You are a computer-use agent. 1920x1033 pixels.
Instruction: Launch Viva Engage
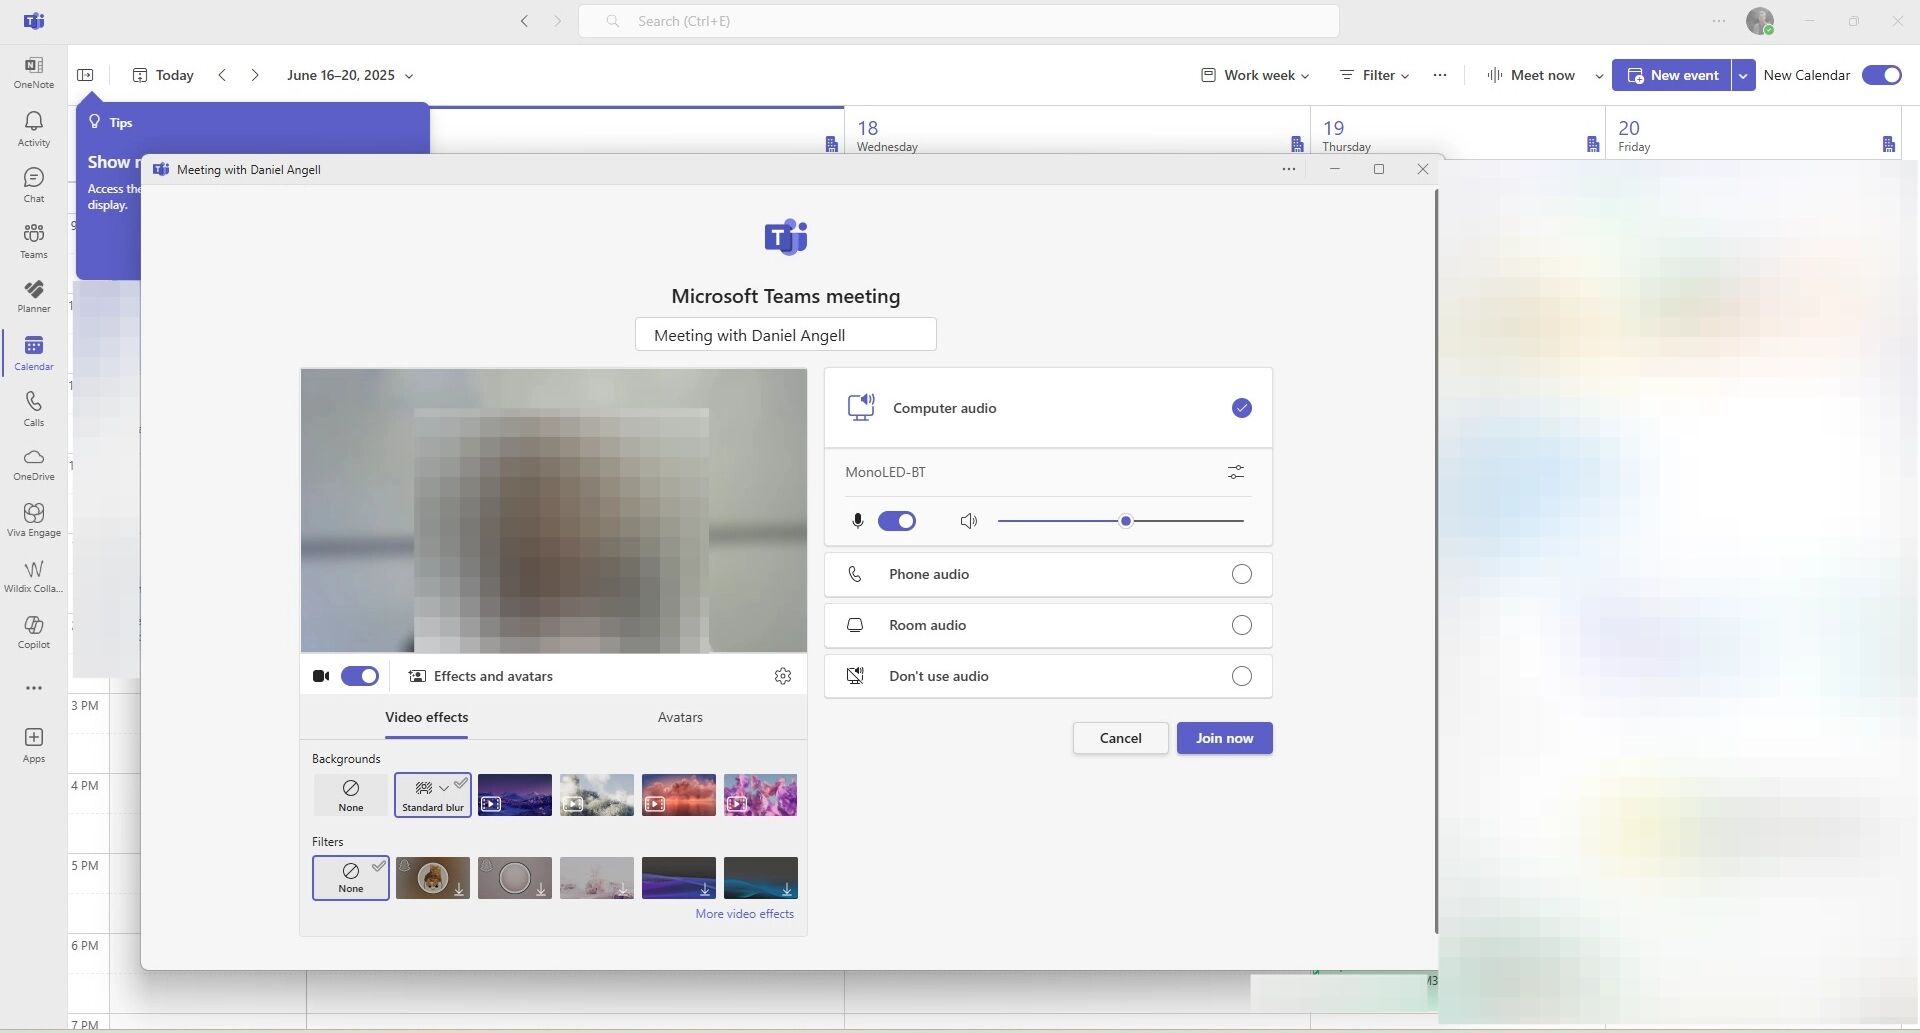(x=34, y=520)
